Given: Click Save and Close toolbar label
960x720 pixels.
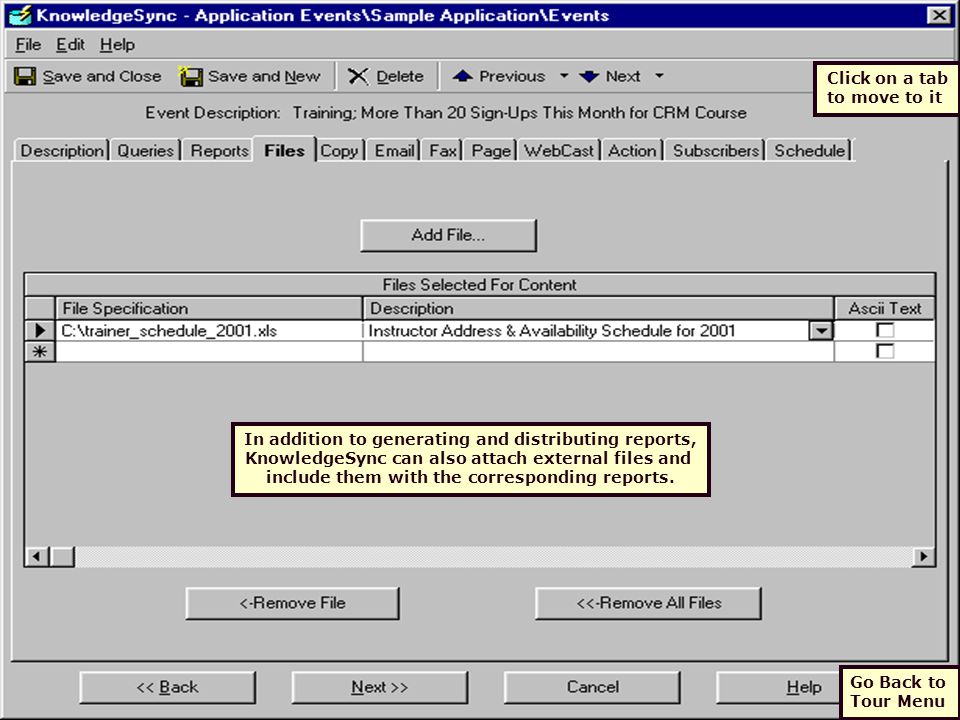Looking at the screenshot, I should click(x=102, y=77).
